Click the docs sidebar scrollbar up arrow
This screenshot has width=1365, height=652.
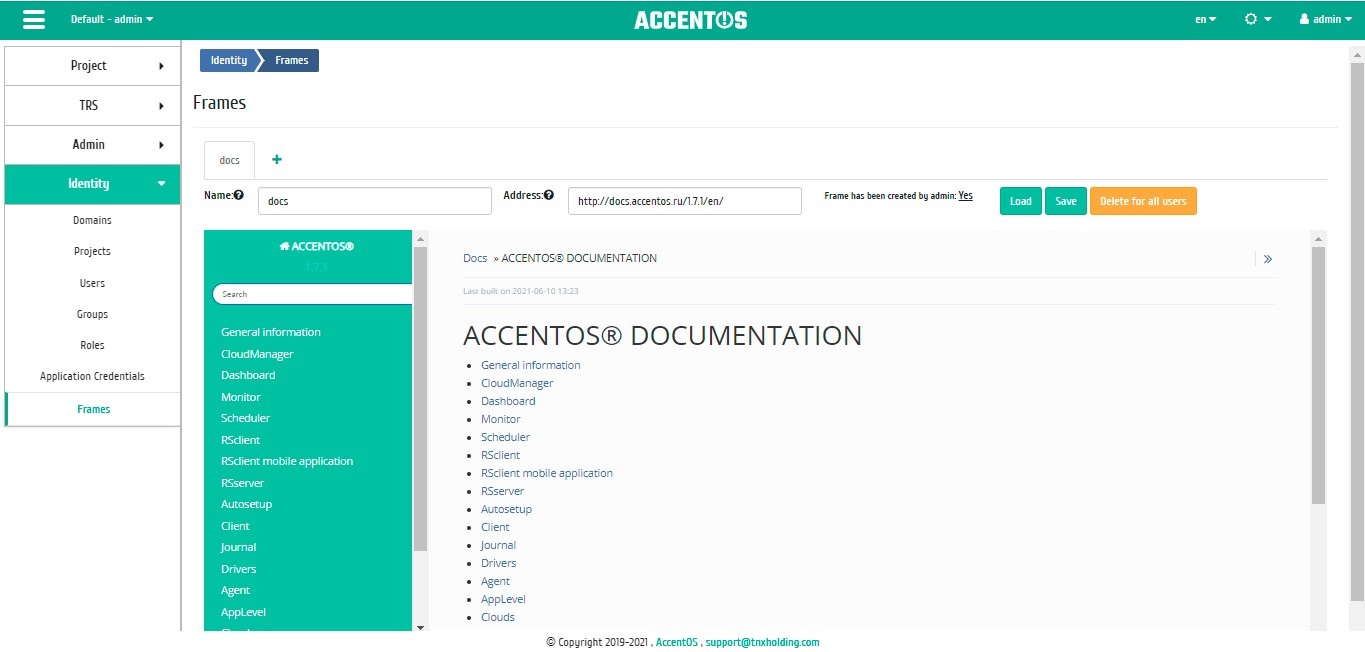pos(420,238)
